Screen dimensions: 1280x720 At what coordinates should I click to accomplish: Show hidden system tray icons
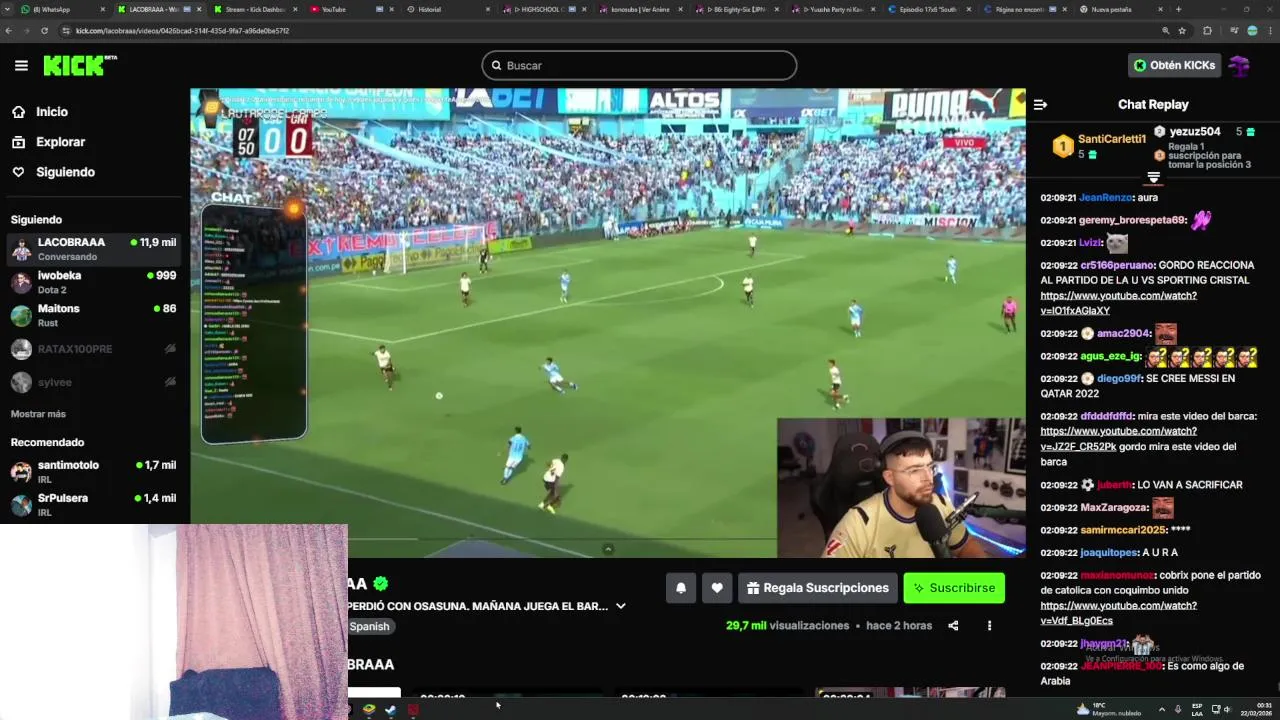click(1161, 709)
